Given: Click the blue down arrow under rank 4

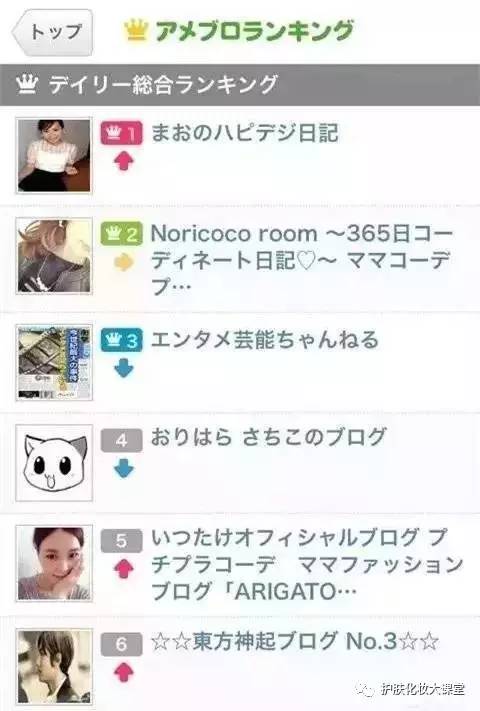Looking at the screenshot, I should point(124,468).
